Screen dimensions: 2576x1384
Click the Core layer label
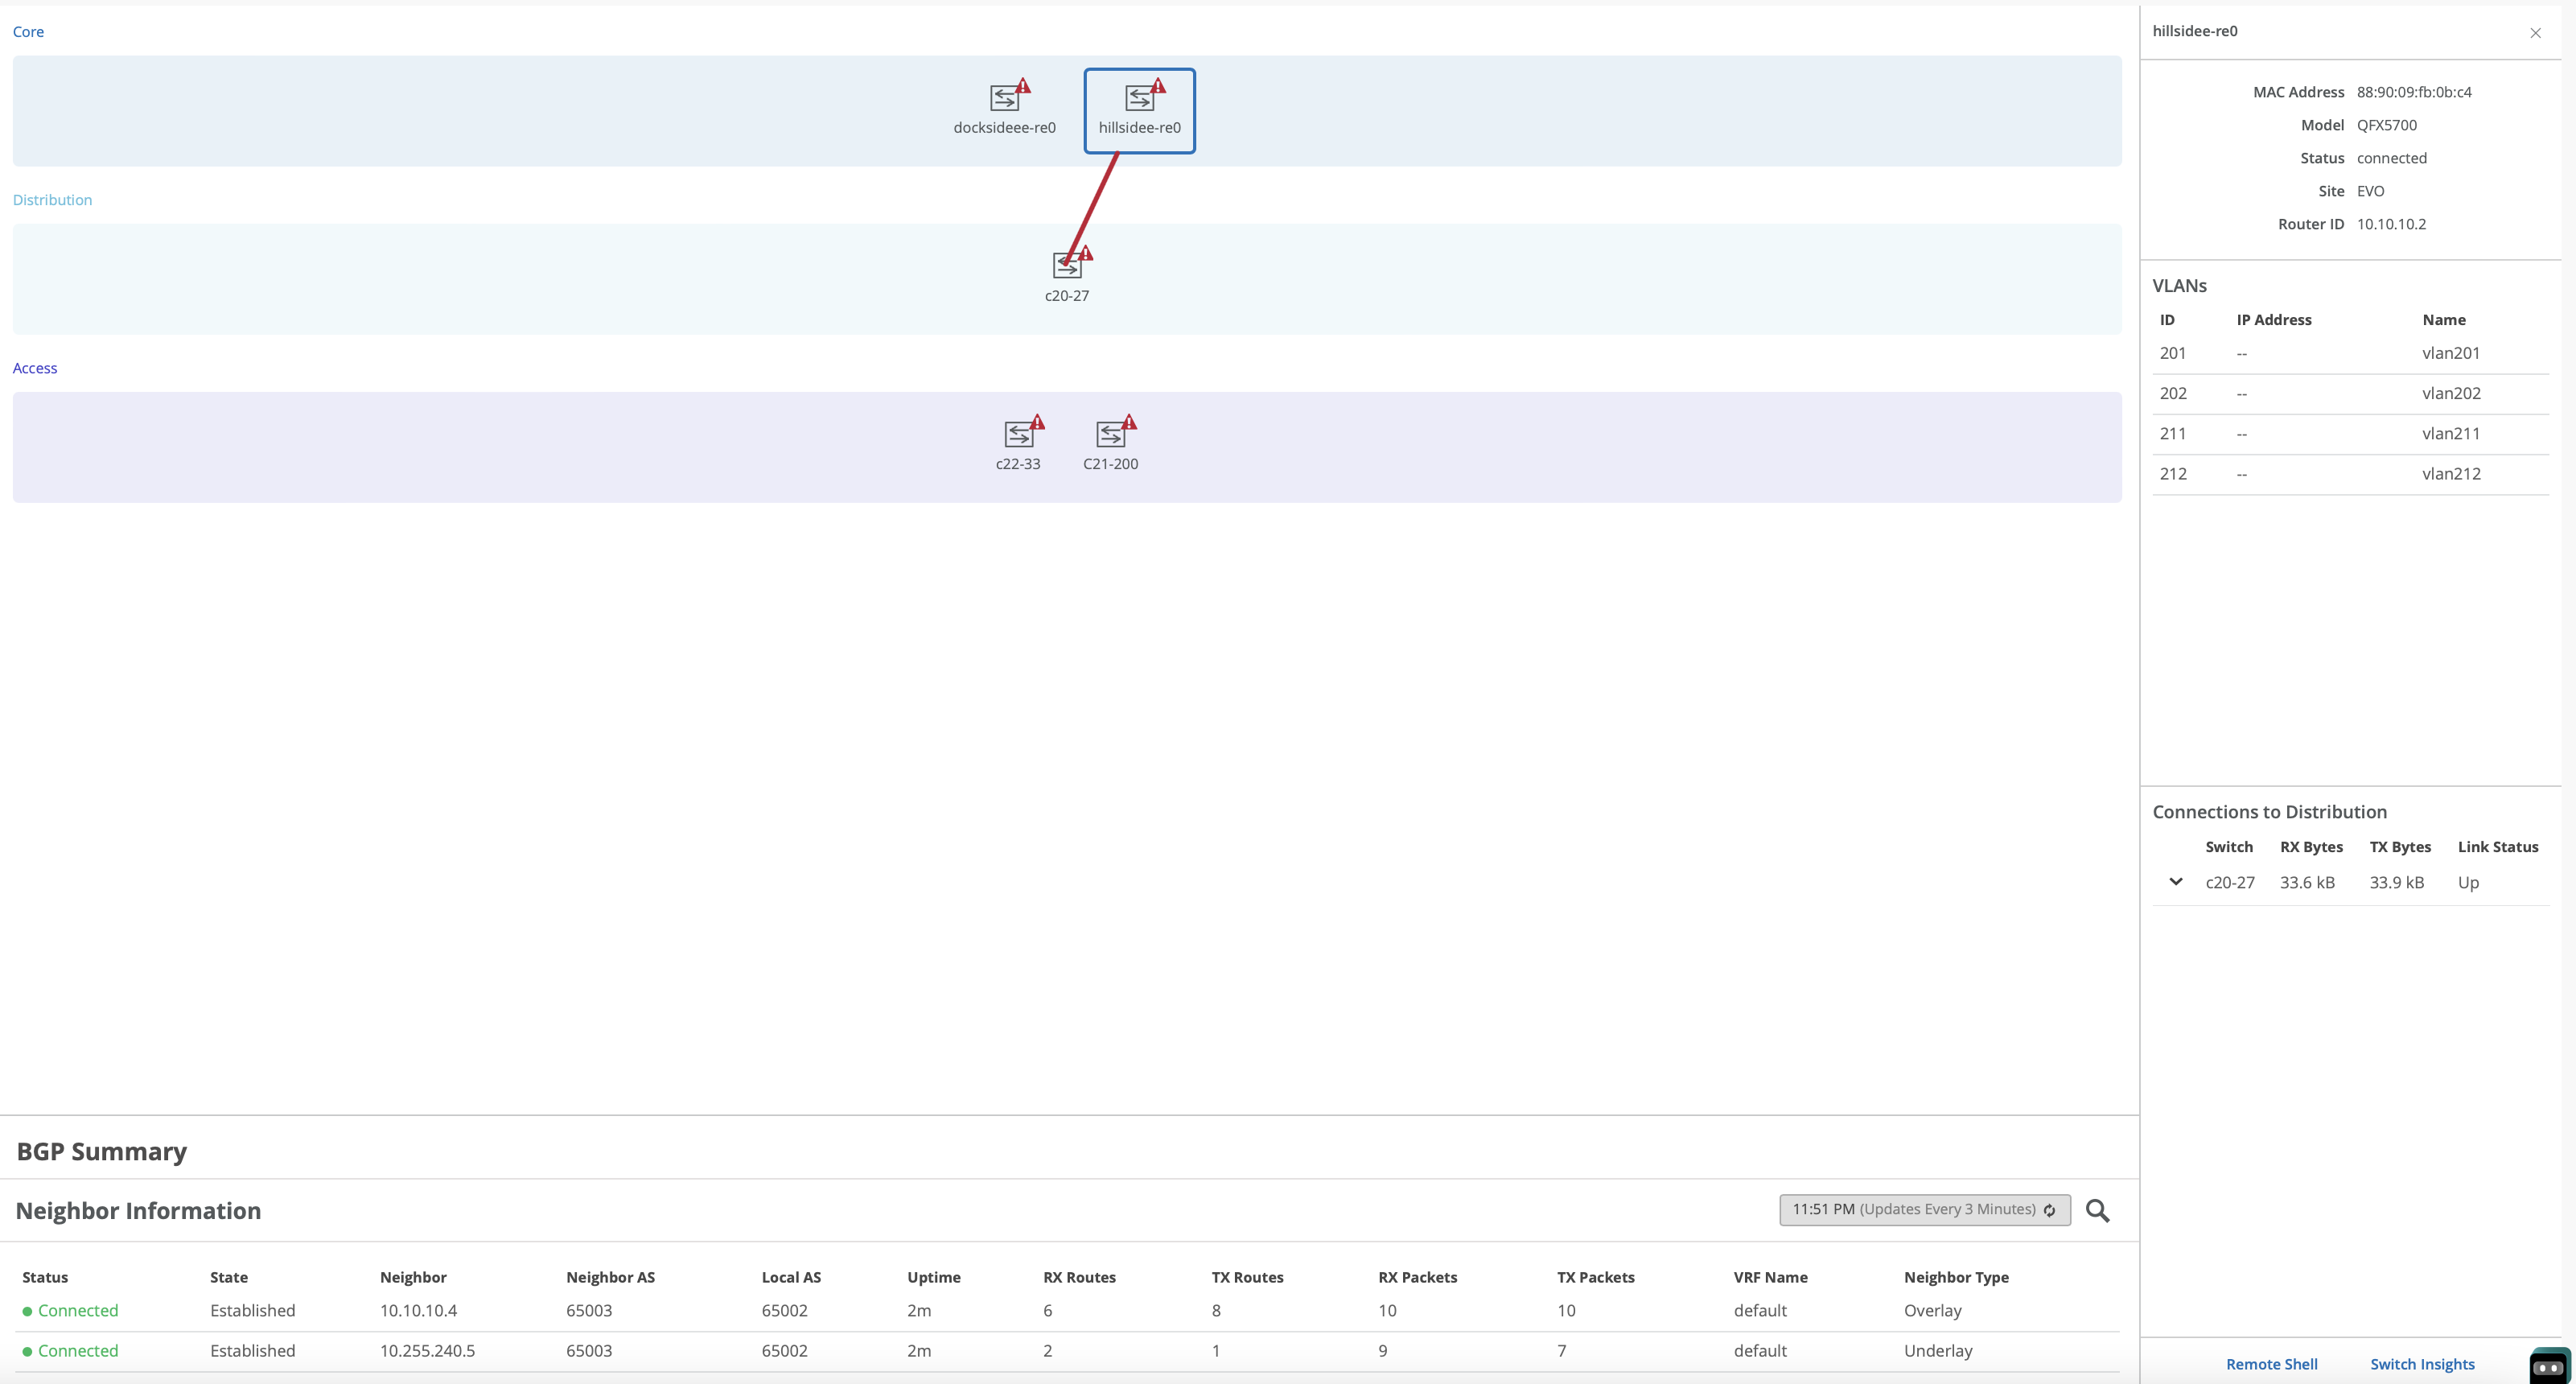coord(28,32)
